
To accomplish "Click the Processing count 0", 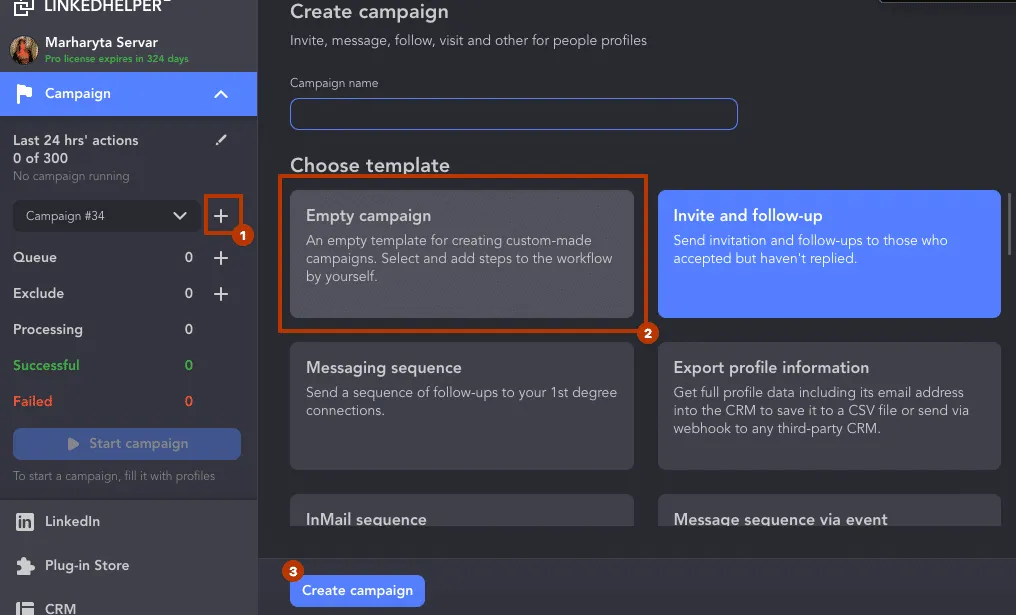I will (189, 329).
